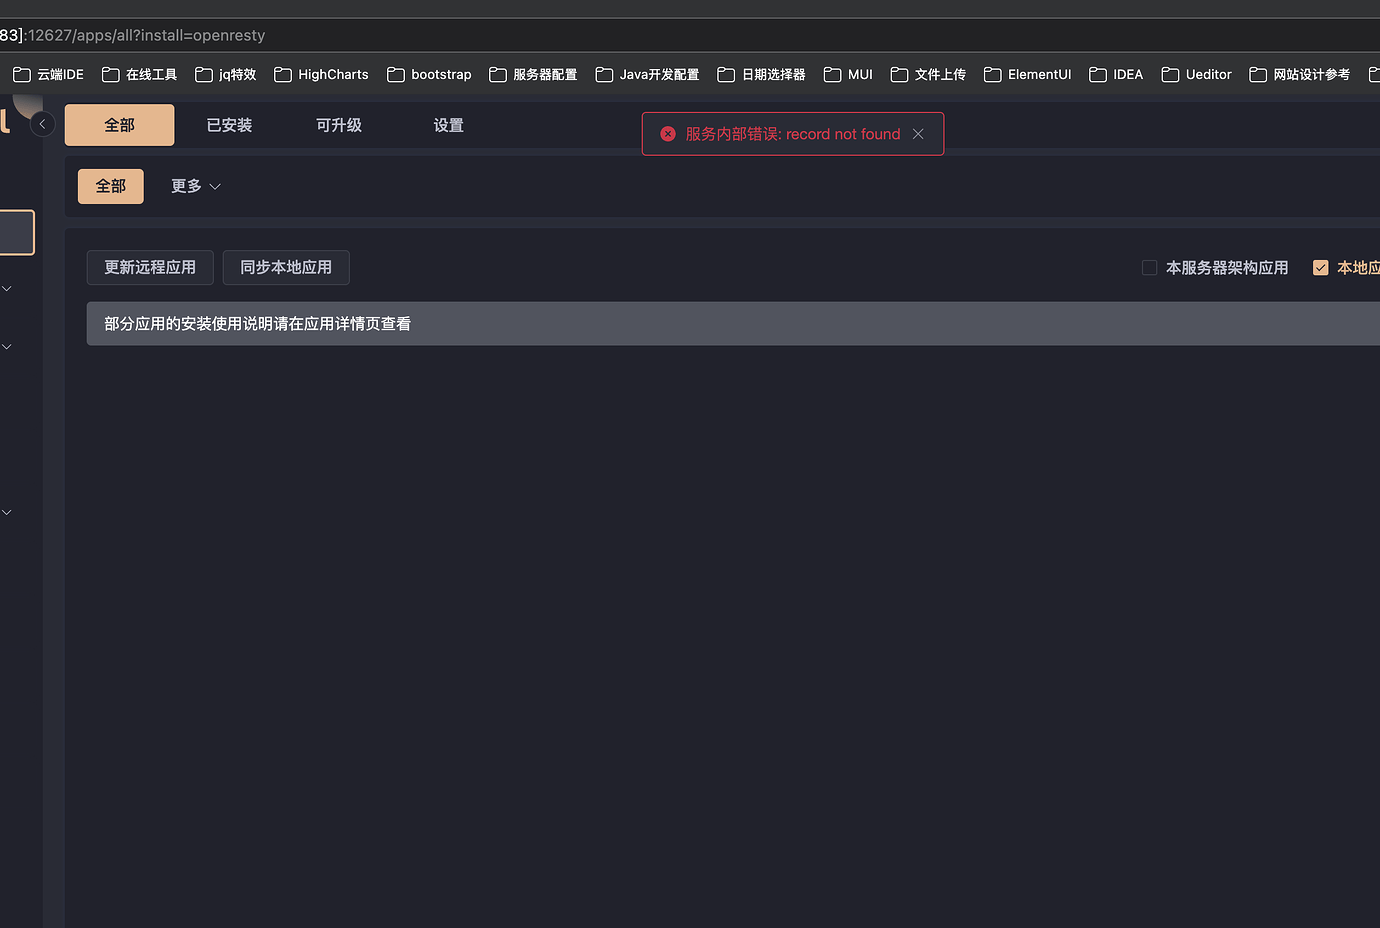Open the 云端IDE bookmarks folder

[x=50, y=74]
